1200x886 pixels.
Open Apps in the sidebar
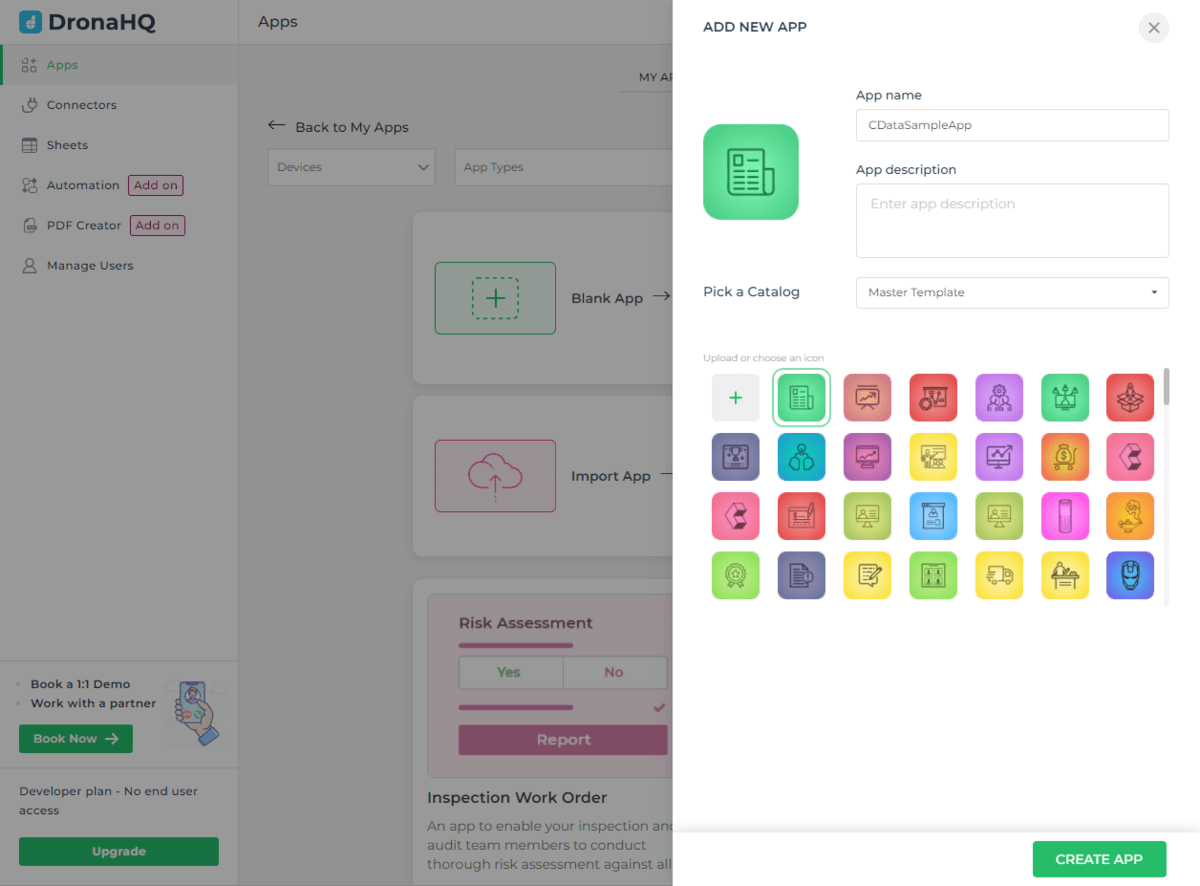click(119, 65)
